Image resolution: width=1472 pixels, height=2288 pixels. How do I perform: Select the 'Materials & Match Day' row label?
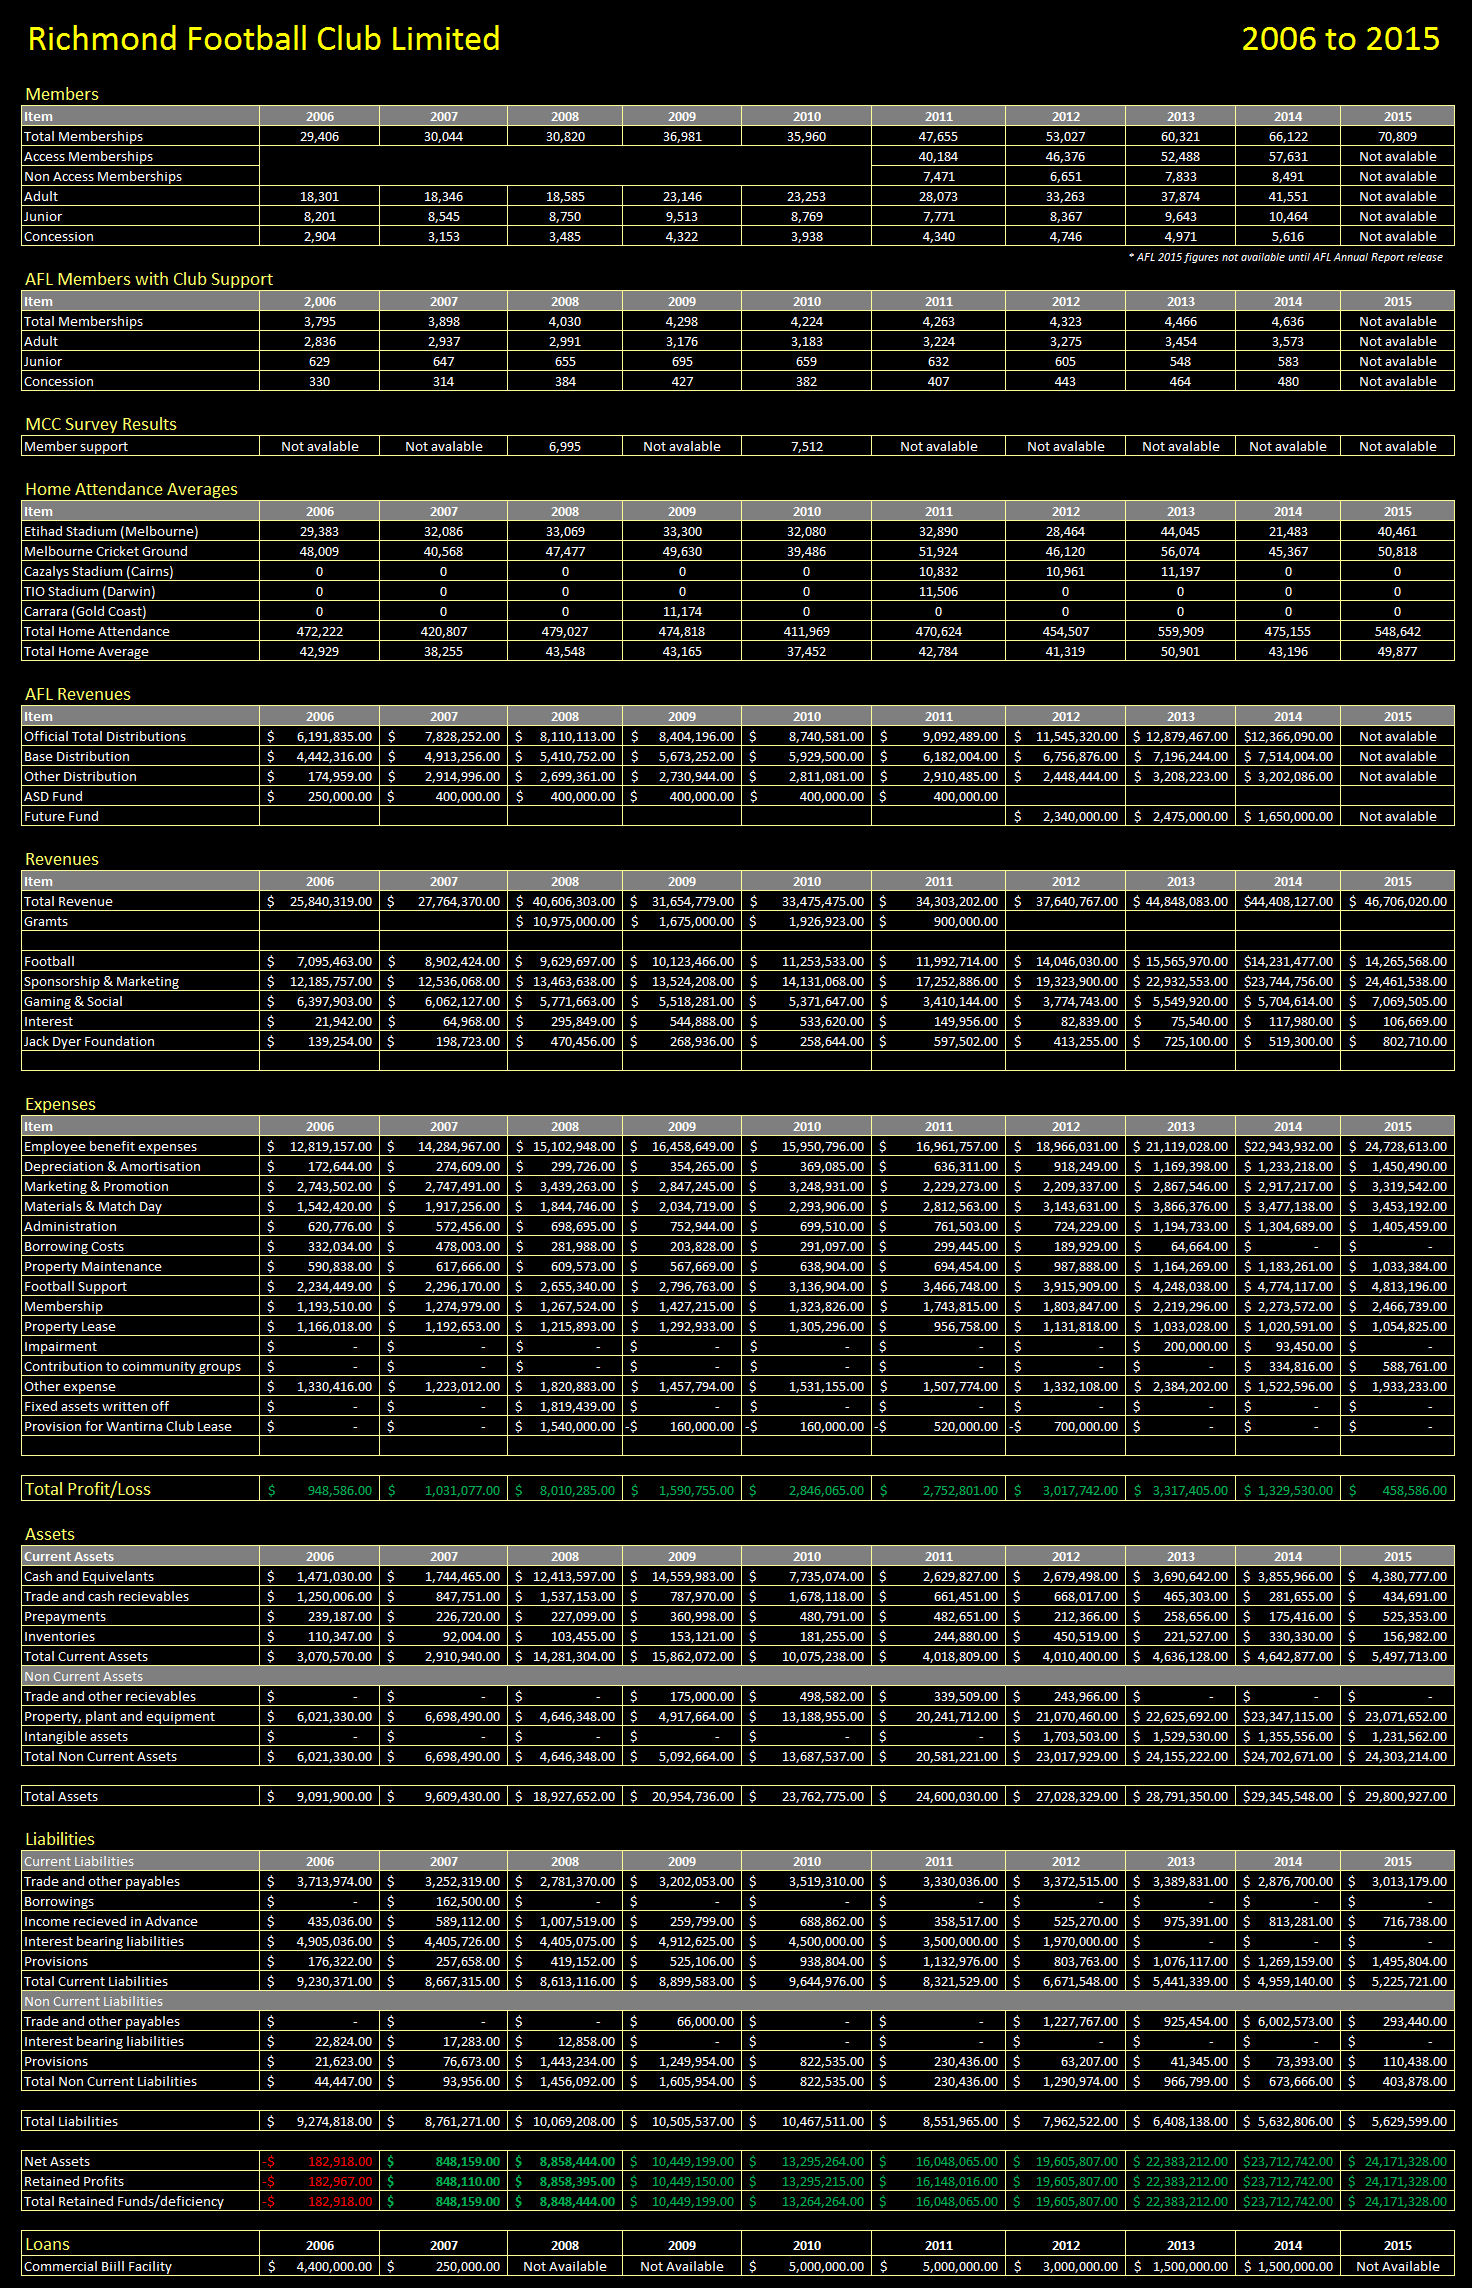(x=93, y=1206)
